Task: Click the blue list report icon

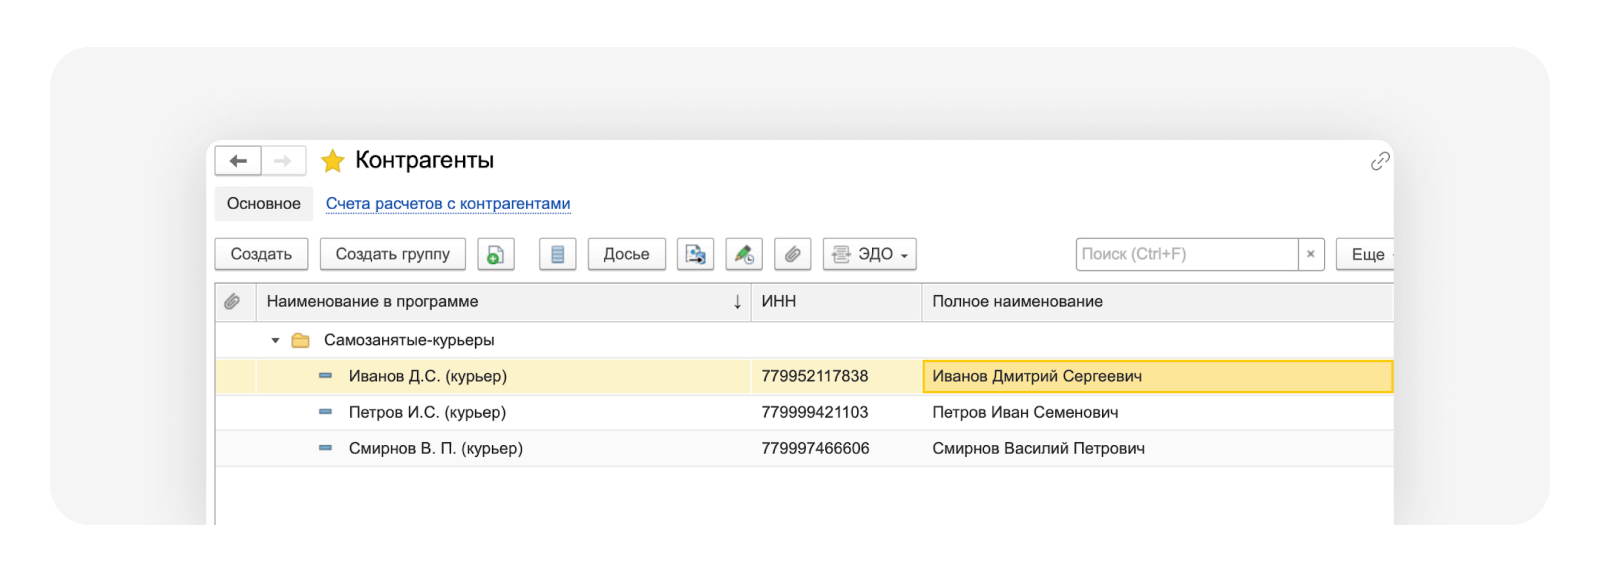Action: click(558, 254)
